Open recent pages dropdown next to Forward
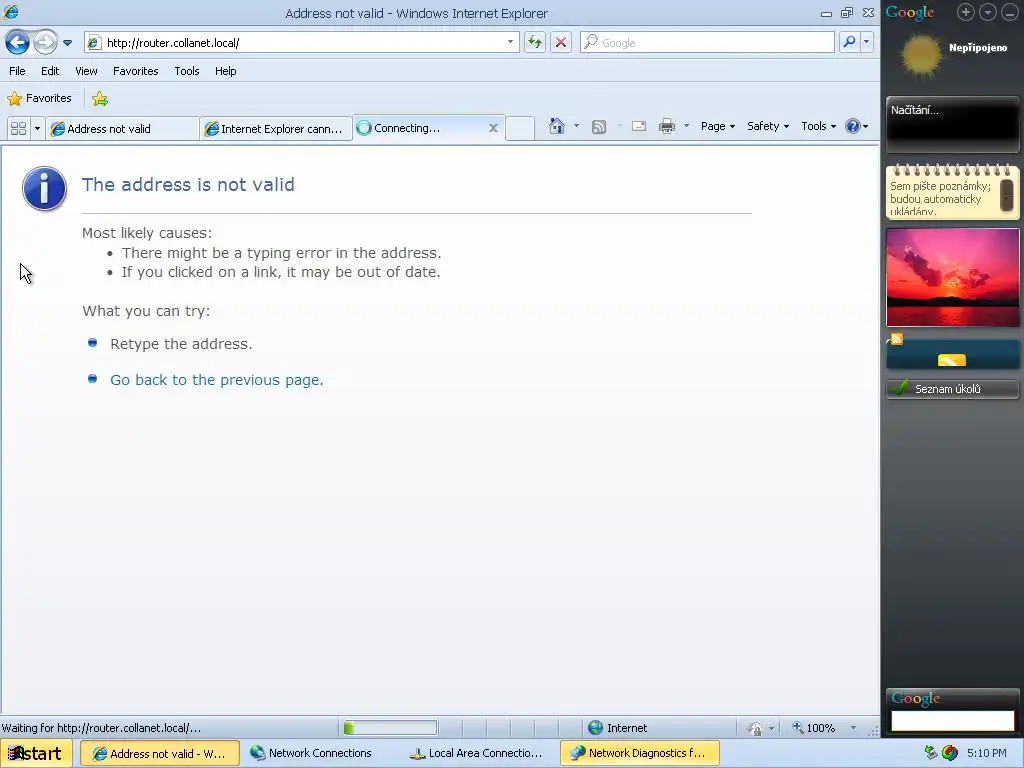This screenshot has height=768, width=1024. point(67,43)
